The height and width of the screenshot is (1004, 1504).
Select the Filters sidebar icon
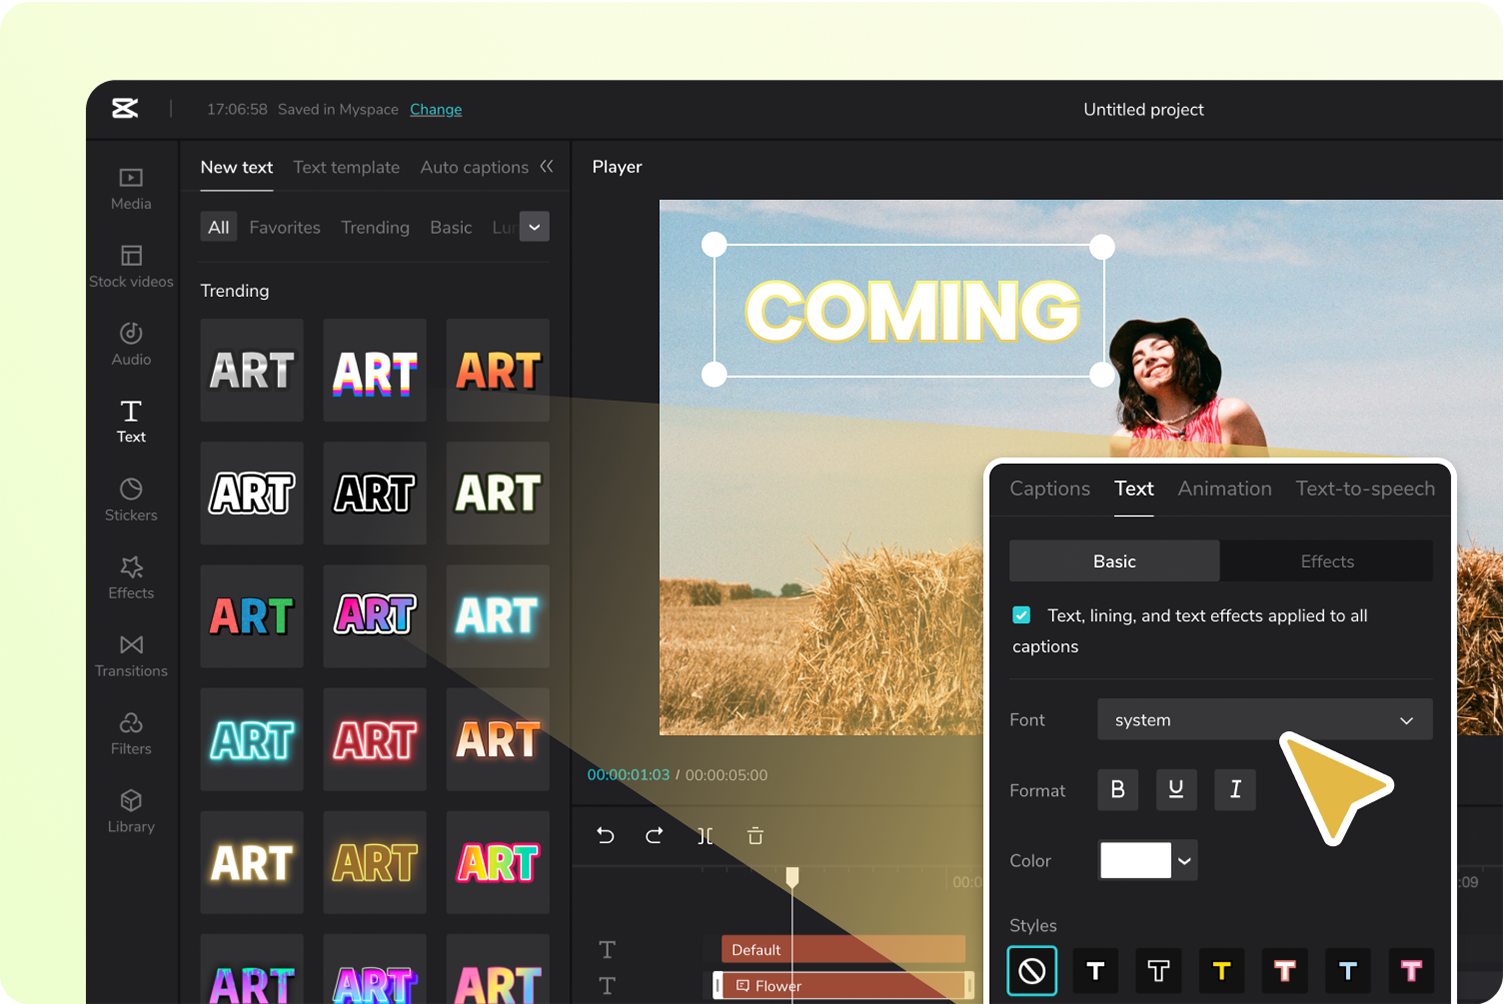[x=131, y=733]
